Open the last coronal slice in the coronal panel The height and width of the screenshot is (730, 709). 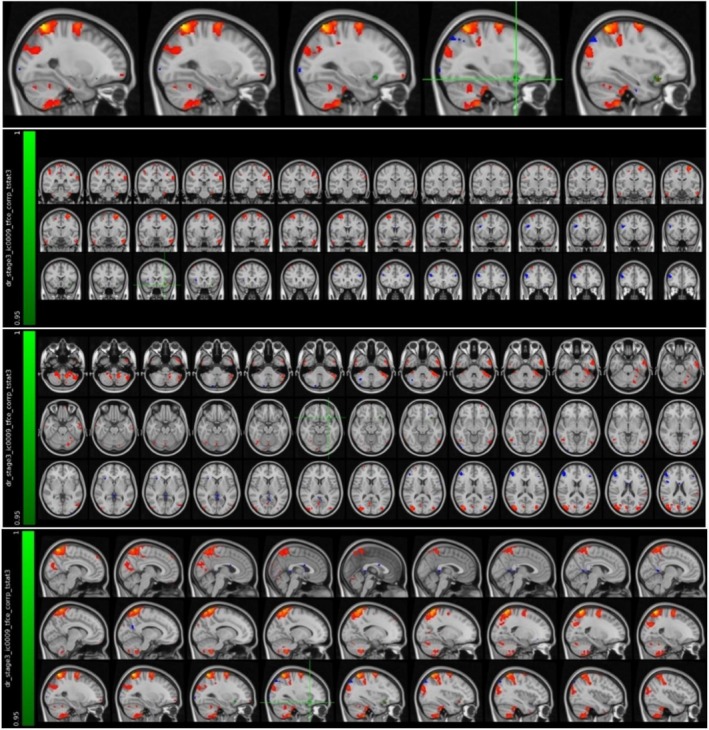(x=682, y=279)
